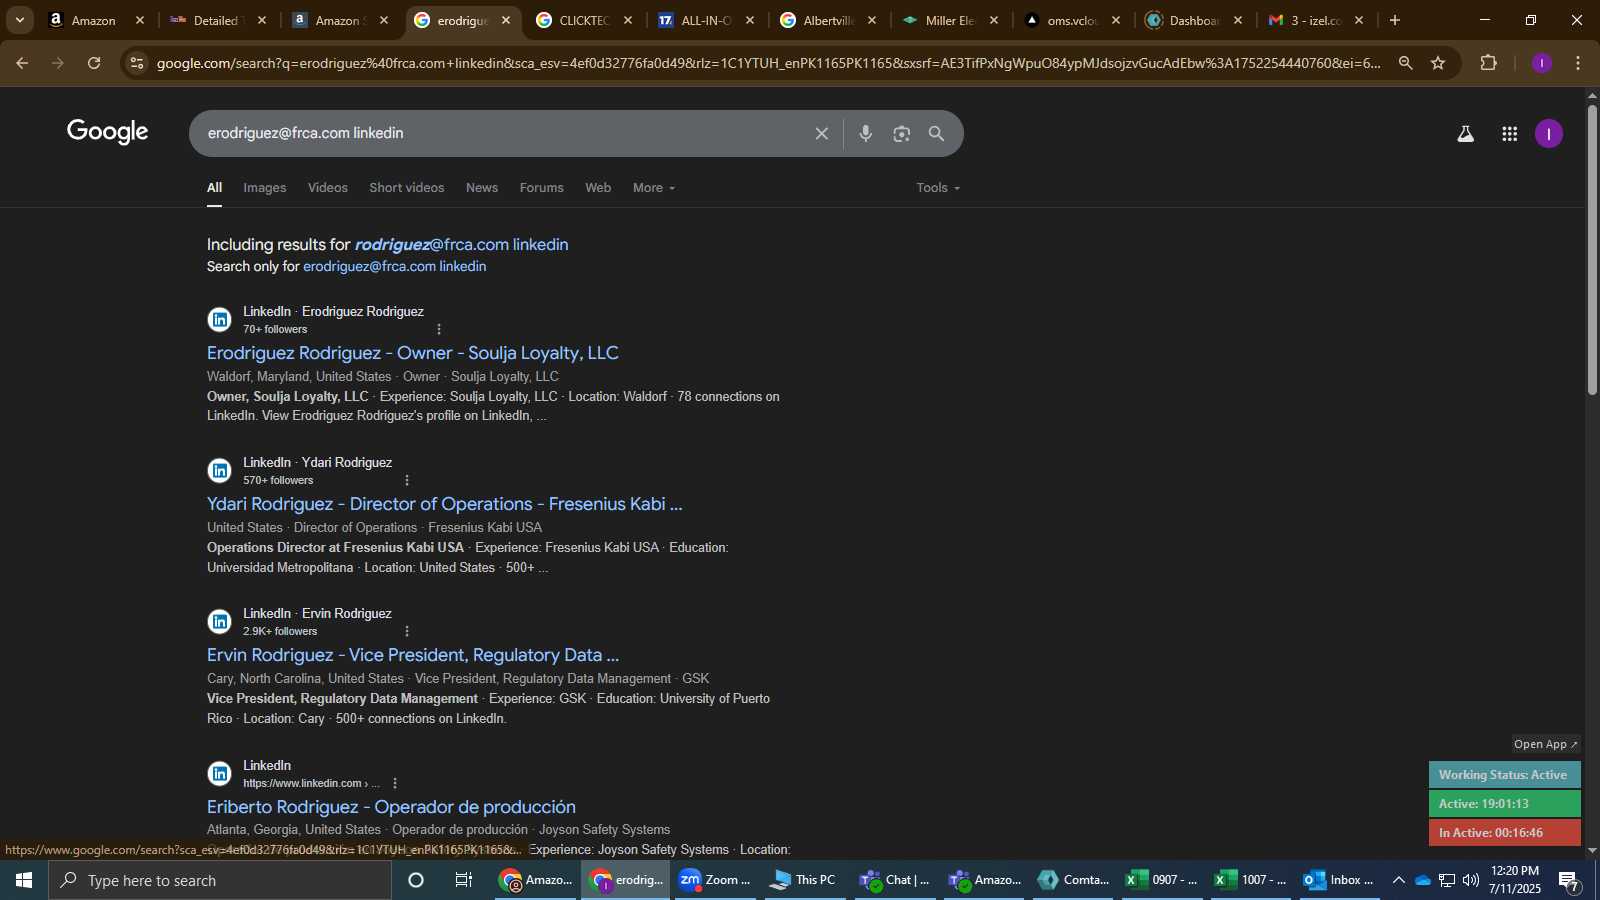Open options for Ervin Rodriguez result
This screenshot has height=900, width=1600.
[x=406, y=631]
